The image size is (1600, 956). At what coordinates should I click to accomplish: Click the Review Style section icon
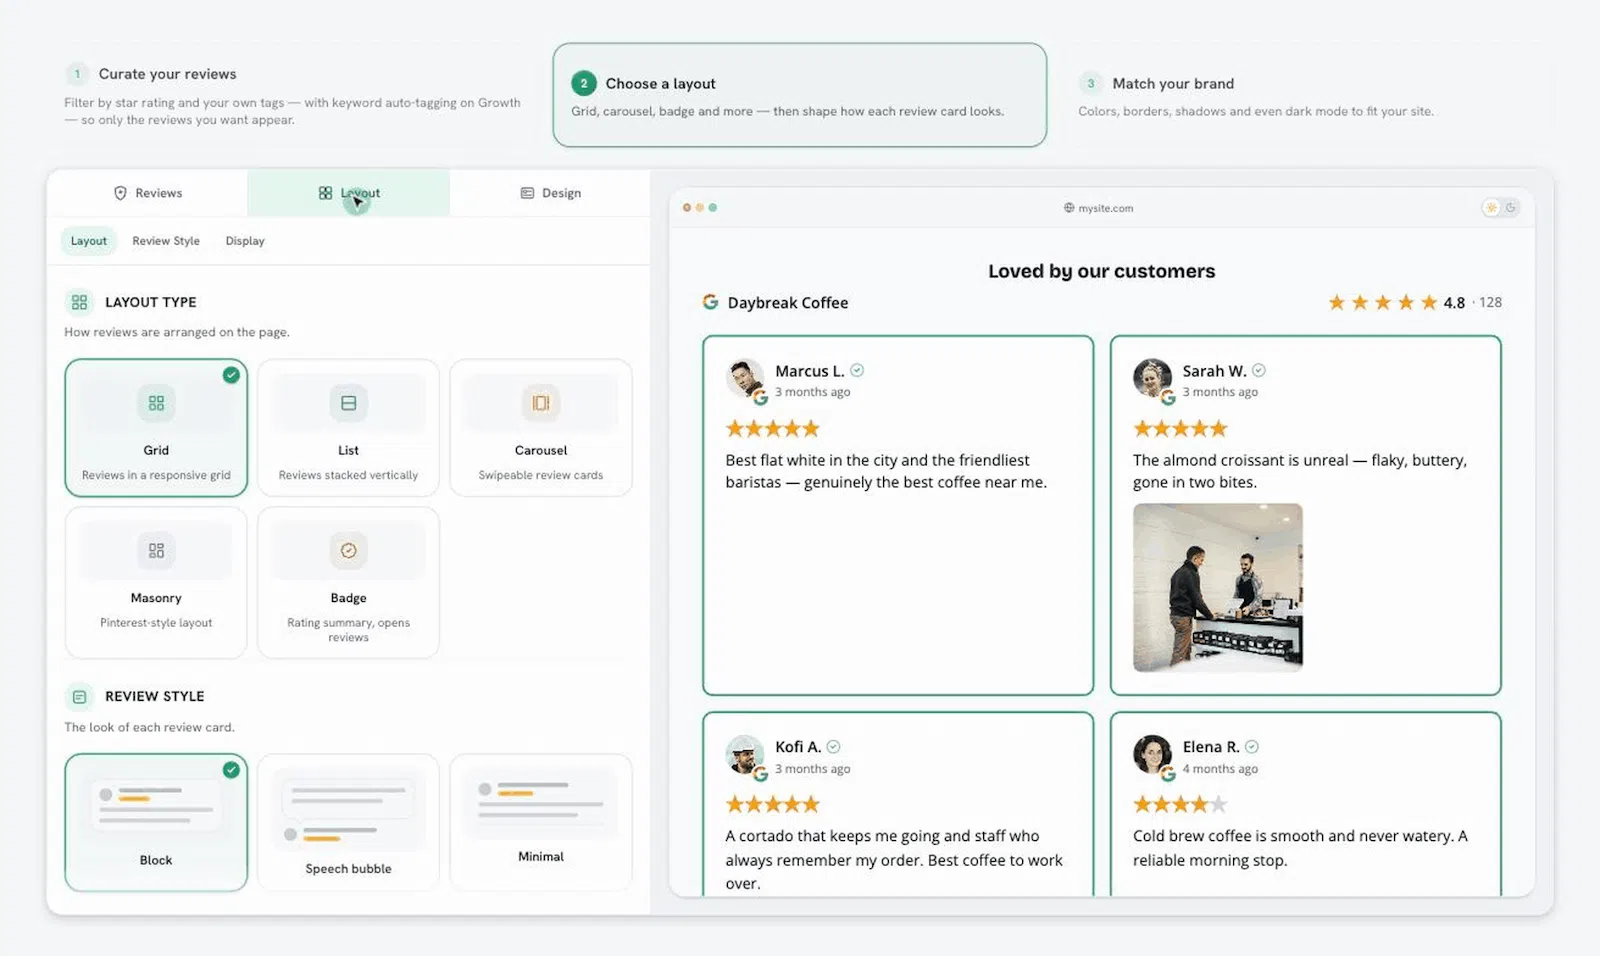79,696
